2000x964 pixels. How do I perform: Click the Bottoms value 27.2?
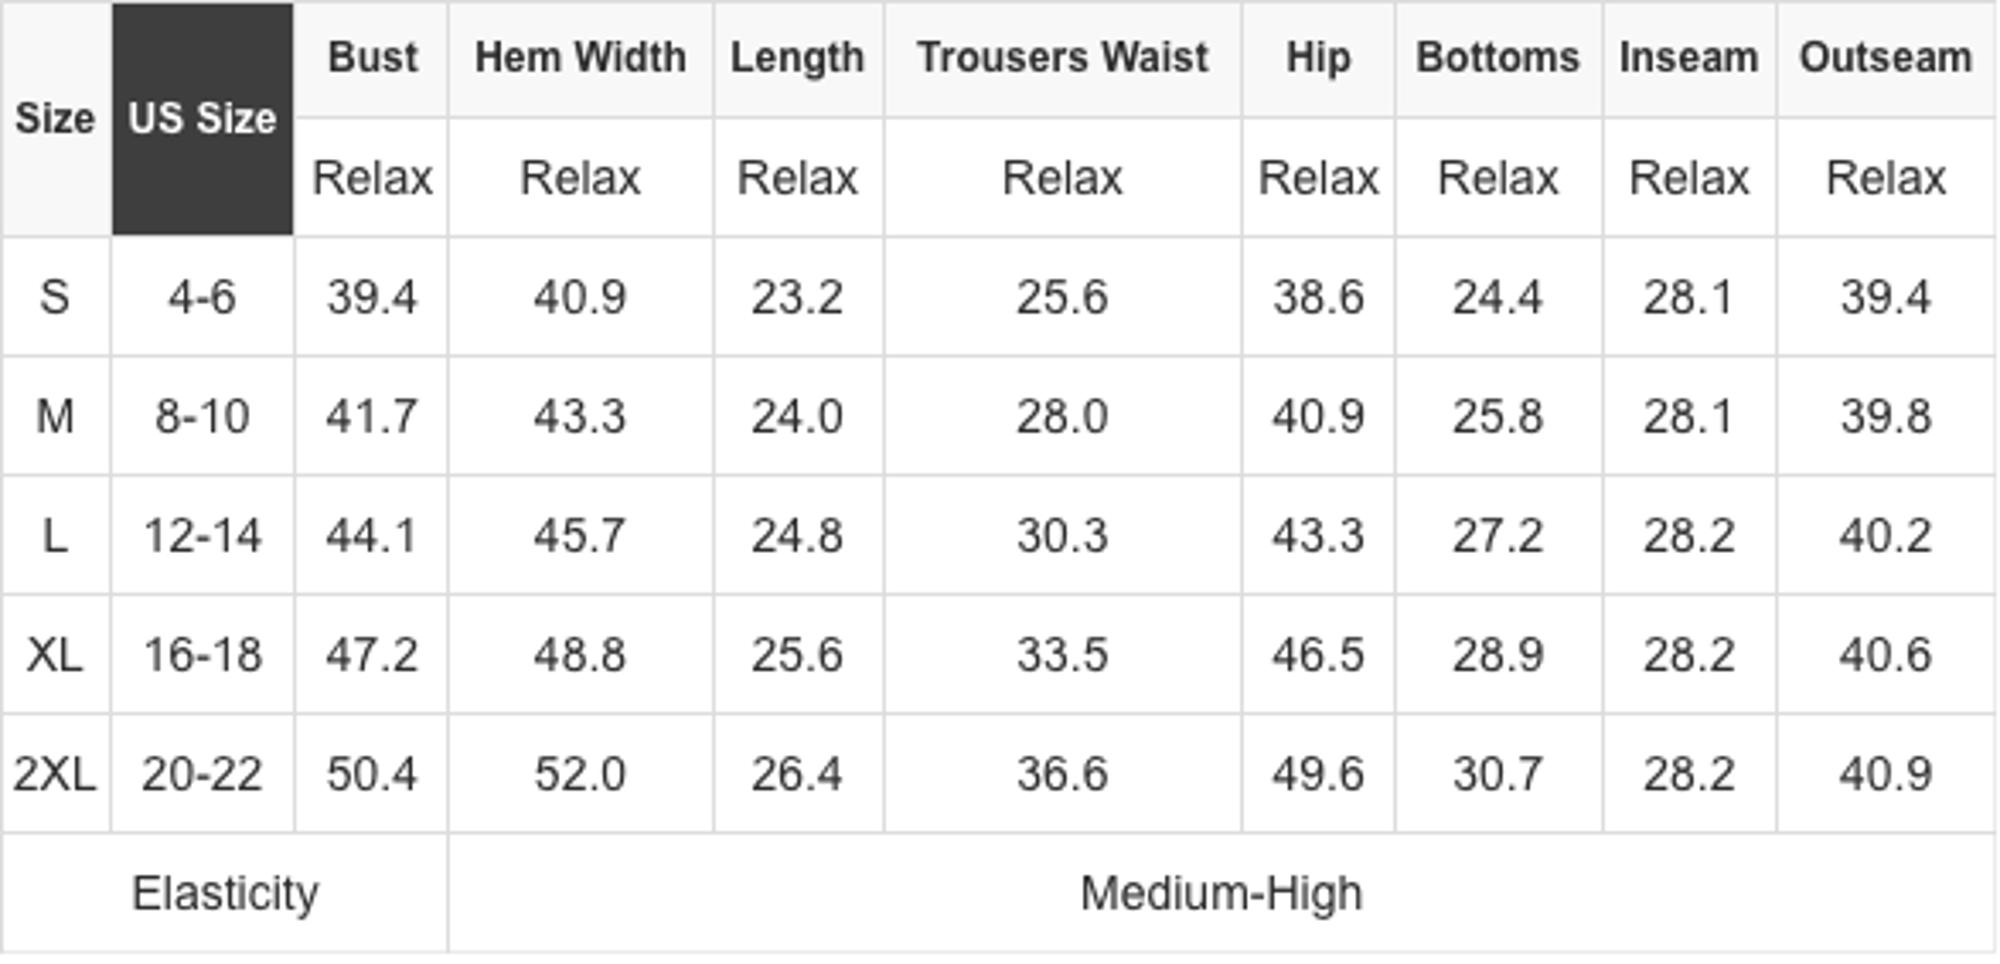pos(1498,536)
